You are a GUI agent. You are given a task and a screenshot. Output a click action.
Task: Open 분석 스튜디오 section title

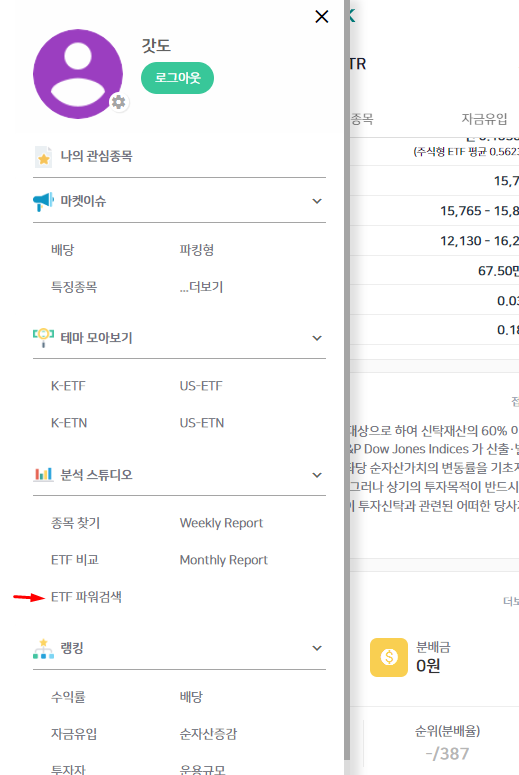pos(96,474)
